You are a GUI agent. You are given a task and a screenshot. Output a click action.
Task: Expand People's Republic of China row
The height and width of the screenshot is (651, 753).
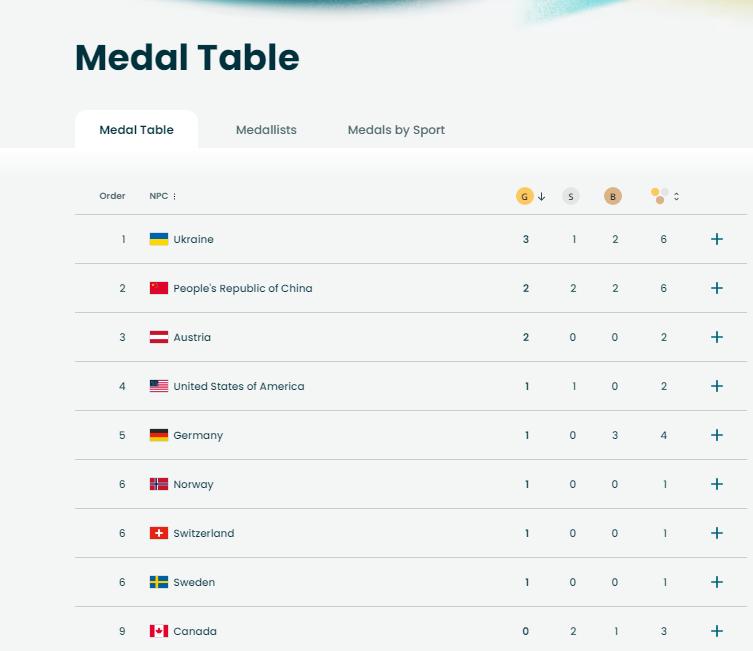[716, 288]
